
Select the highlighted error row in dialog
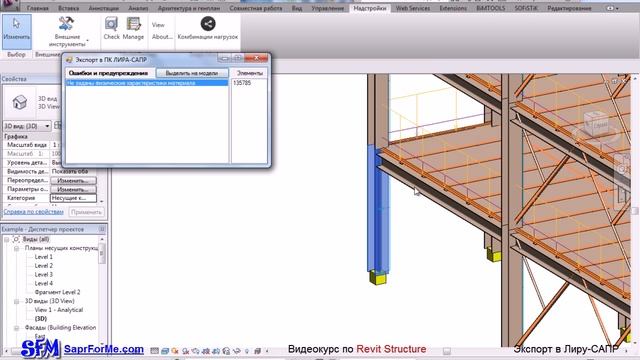(147, 83)
